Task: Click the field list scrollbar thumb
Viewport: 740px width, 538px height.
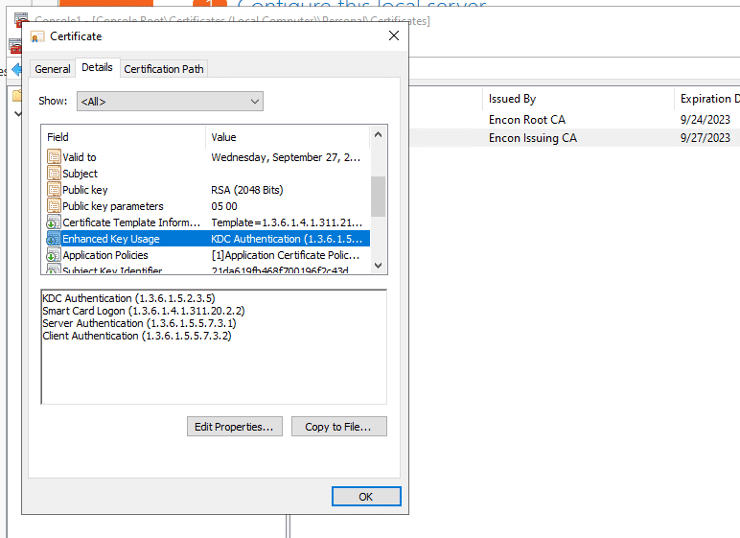Action: tap(378, 196)
